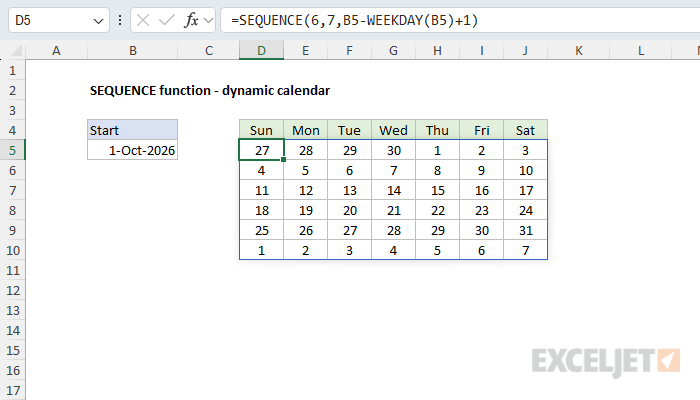The image size is (700, 400).
Task: Click the 'Fri' calendar header cell
Action: click(x=482, y=130)
